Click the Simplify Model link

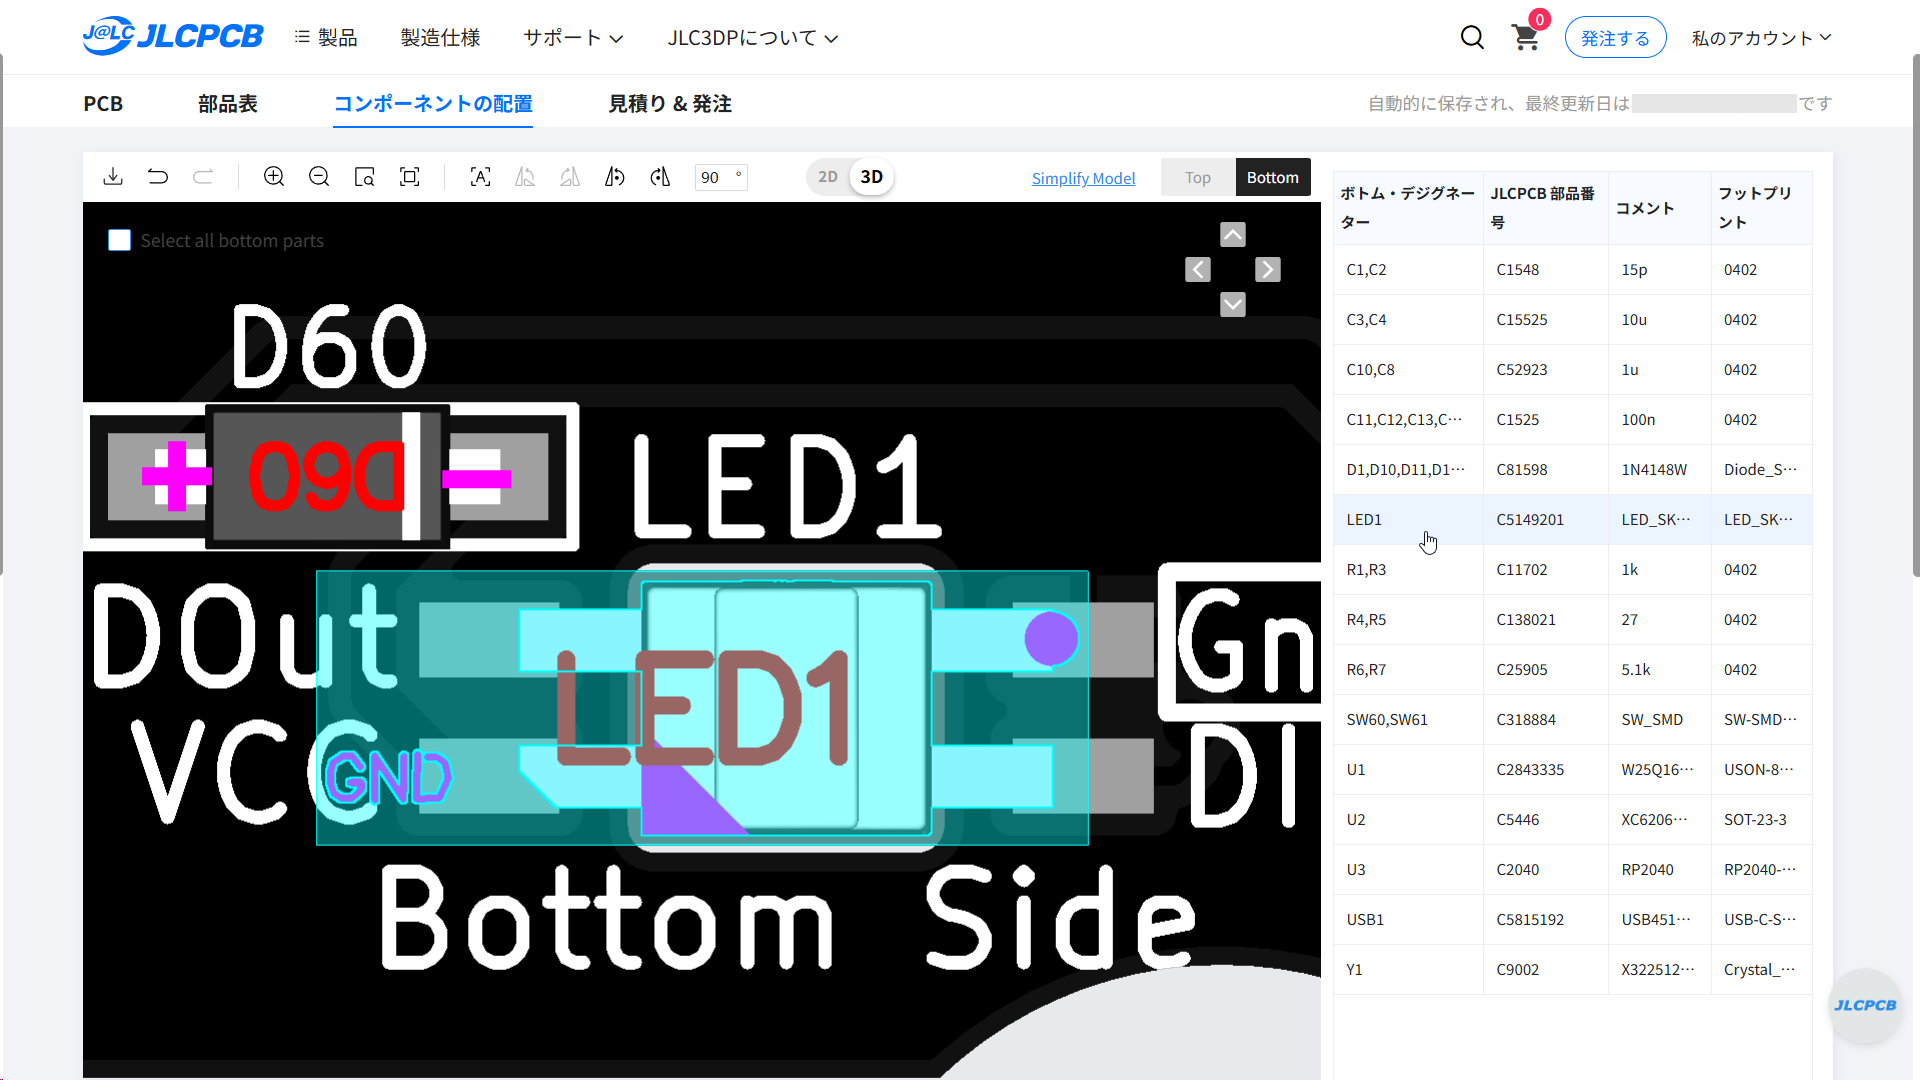click(x=1083, y=178)
